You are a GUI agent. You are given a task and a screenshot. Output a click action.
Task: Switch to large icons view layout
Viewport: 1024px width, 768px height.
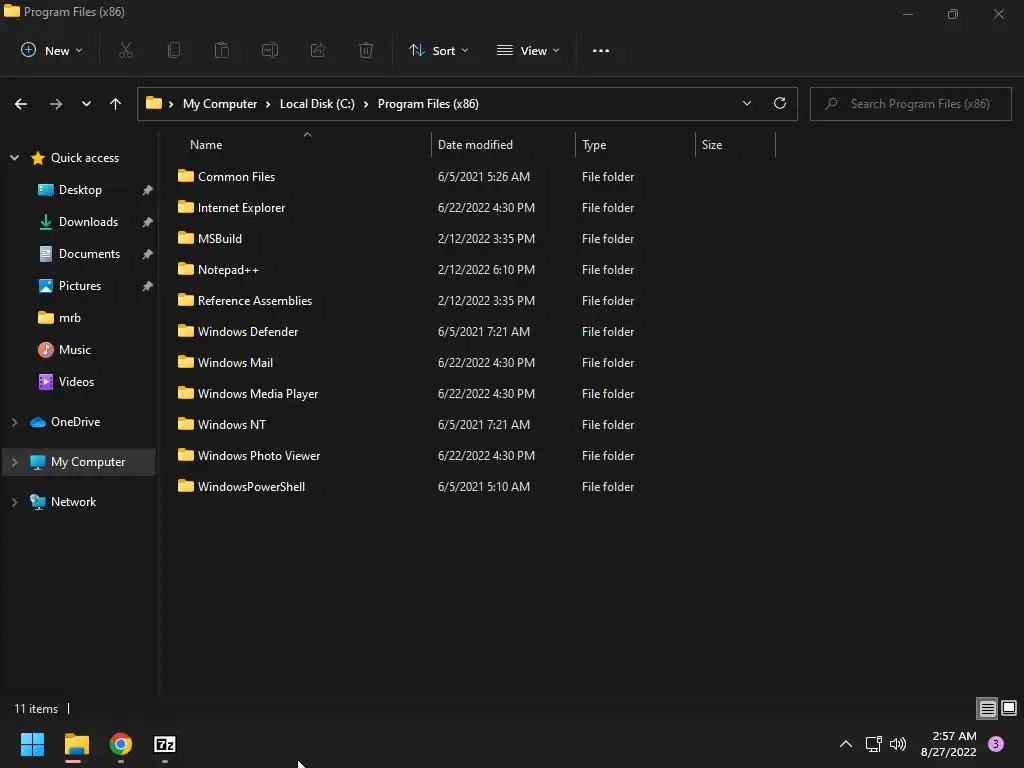[x=1009, y=708]
